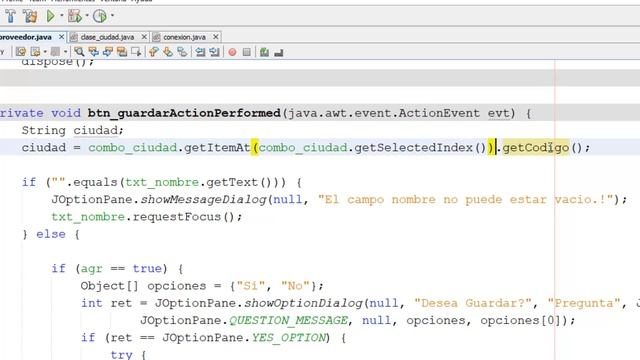This screenshot has width=640, height=360.
Task: Click the Clean and Build Project icon
Action: tap(30, 16)
